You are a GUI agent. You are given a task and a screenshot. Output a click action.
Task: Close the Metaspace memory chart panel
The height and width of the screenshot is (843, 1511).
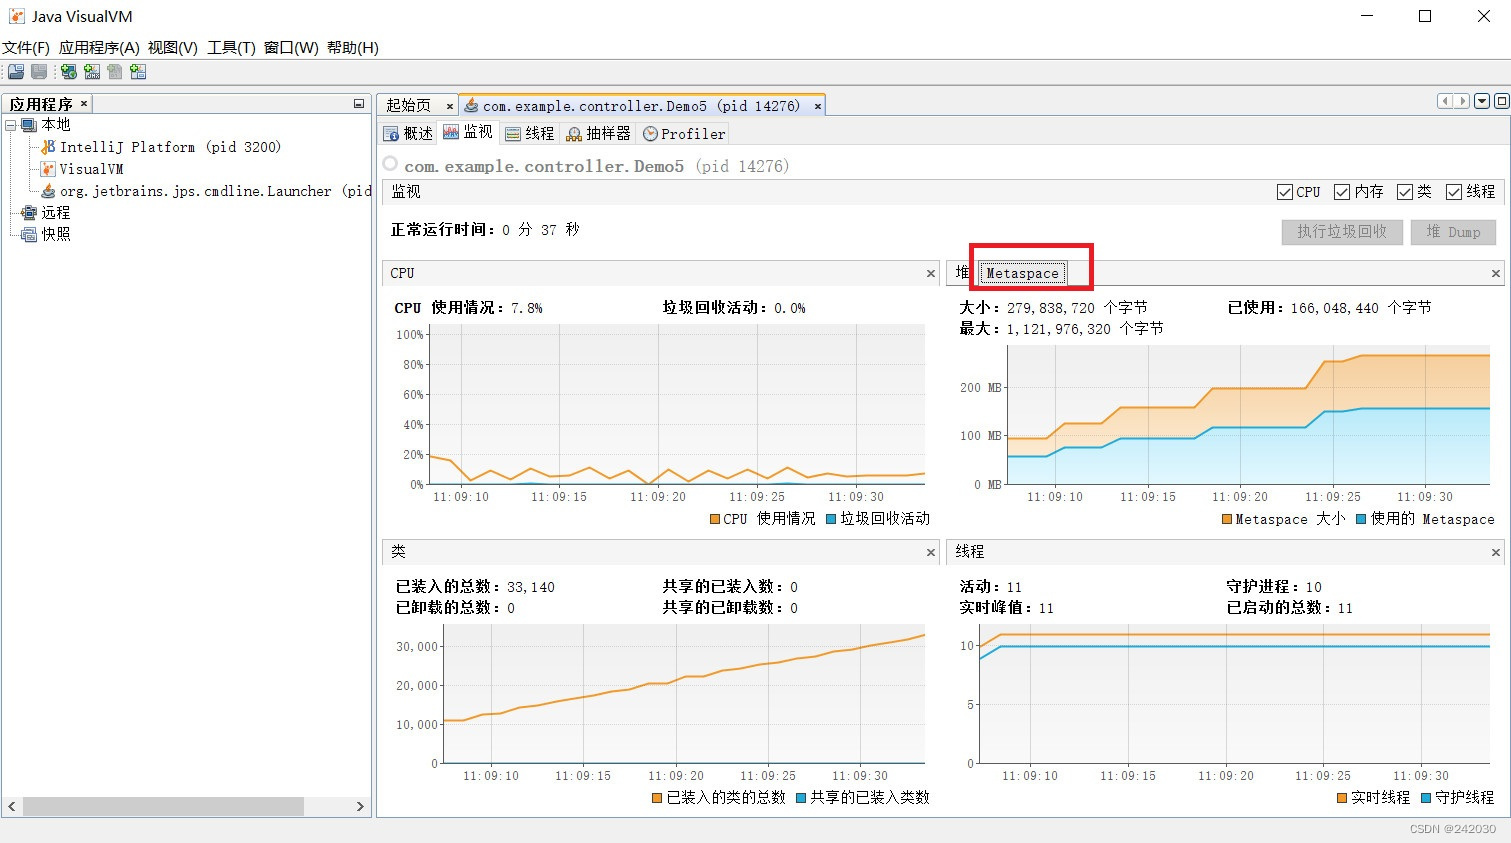coord(1496,273)
